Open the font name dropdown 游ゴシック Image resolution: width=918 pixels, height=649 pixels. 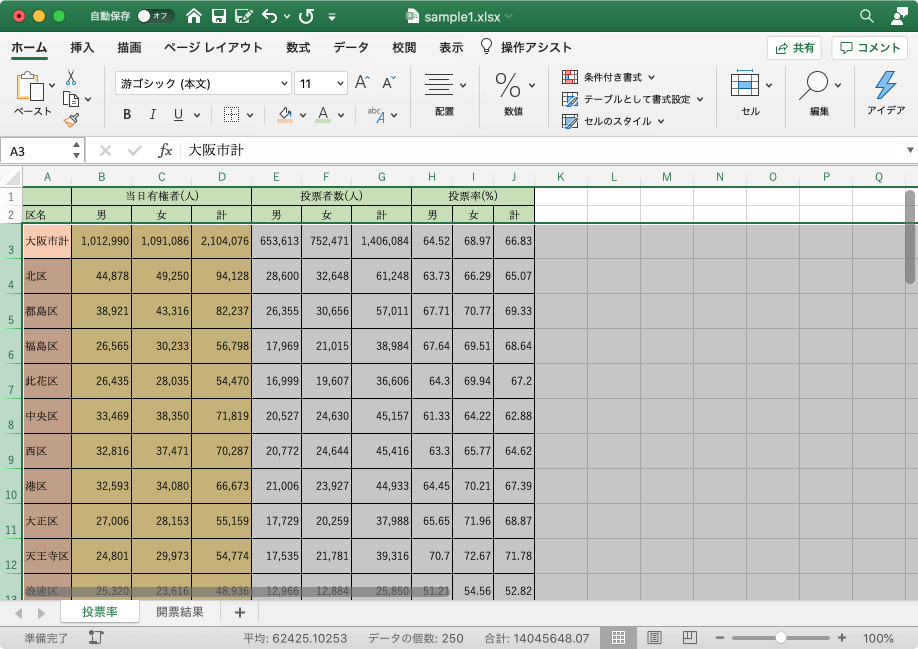[202, 83]
